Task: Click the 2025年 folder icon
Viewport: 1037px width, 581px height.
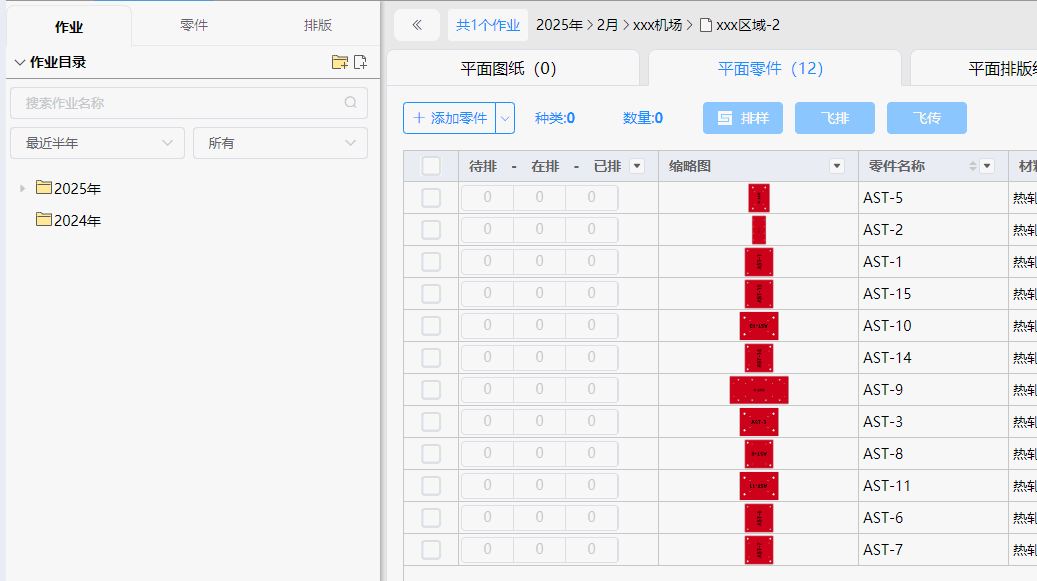Action: [x=44, y=188]
